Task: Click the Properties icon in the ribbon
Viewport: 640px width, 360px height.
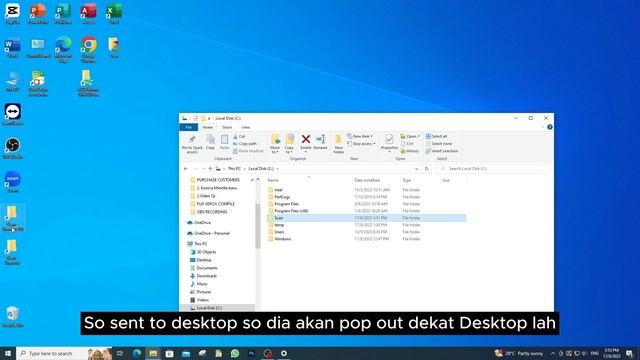Action: (x=389, y=139)
